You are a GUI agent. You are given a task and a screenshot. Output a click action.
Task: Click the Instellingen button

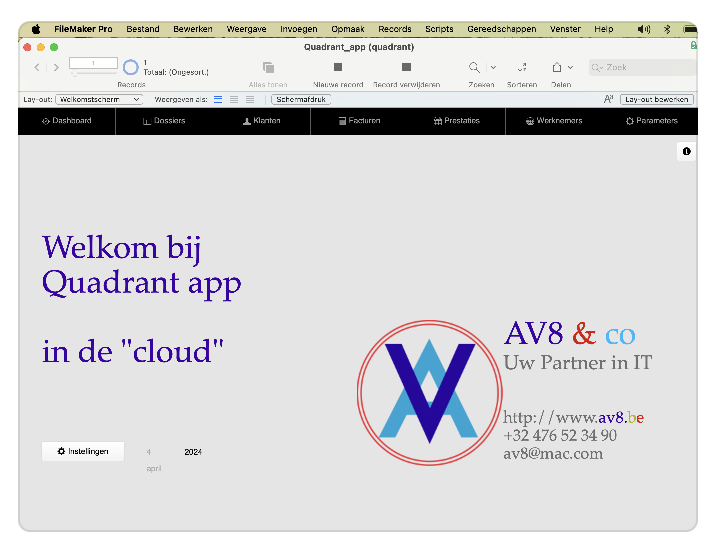coord(83,451)
